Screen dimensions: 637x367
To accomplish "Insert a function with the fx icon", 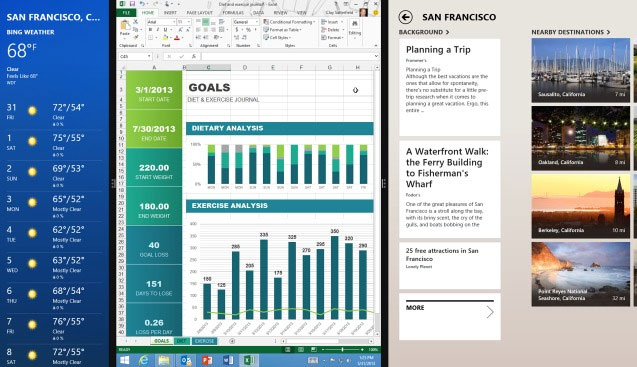I will click(x=193, y=56).
